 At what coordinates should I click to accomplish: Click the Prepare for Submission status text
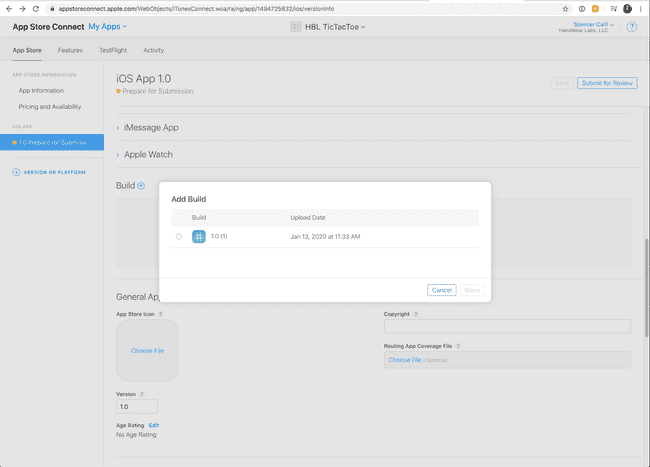[x=158, y=91]
